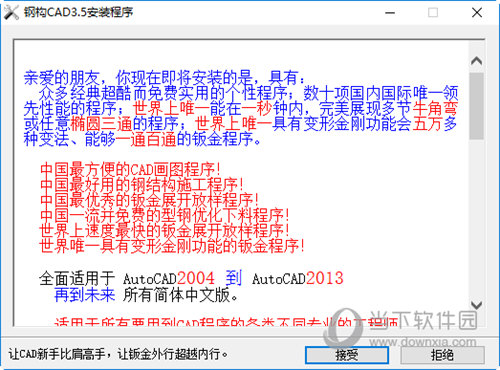Click the line 世界唯一具有变形金刚功能的钣金程序!
Screen dimensions: 500x370
coord(172,246)
